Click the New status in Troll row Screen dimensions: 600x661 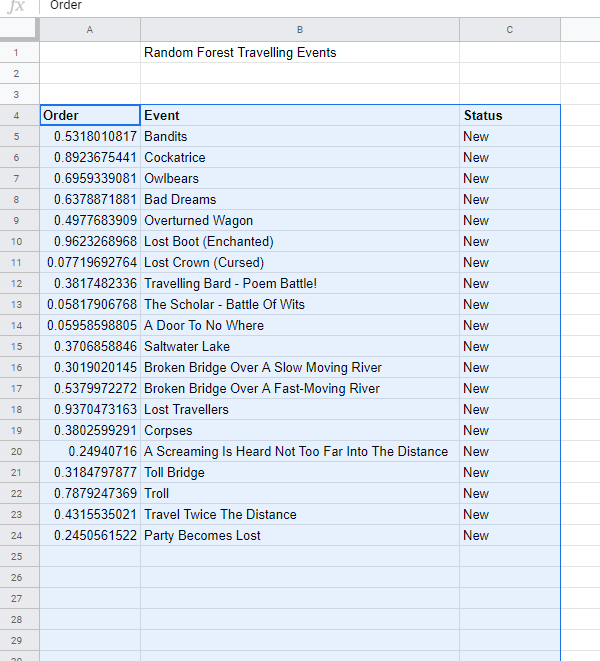pos(510,494)
